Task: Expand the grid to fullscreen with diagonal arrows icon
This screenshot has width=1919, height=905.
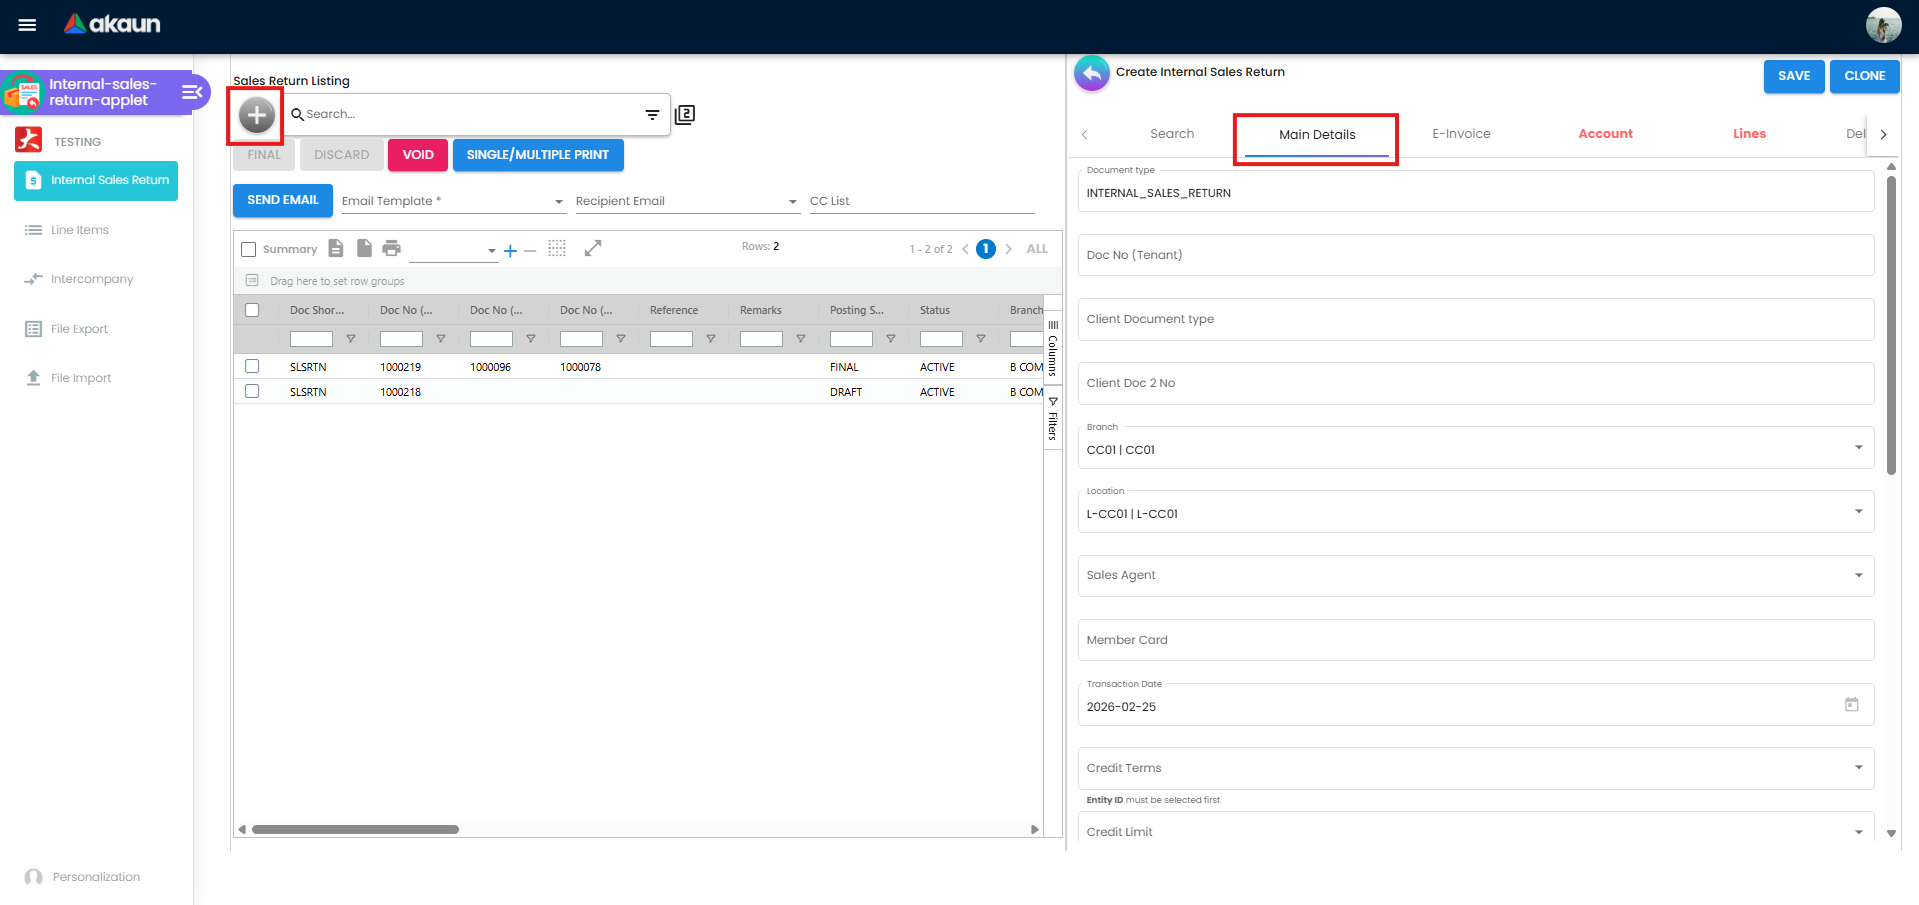Action: (593, 247)
